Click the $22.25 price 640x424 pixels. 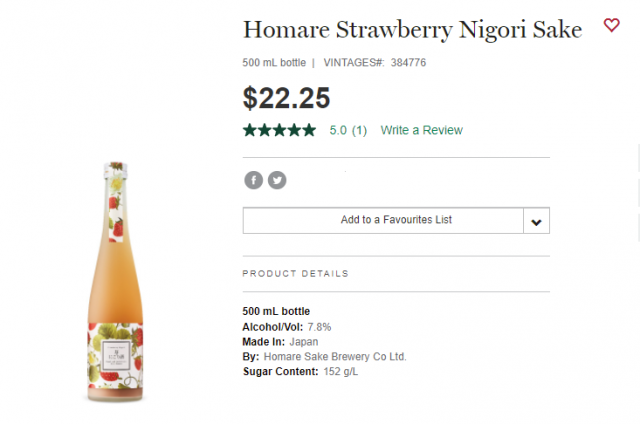tap(287, 97)
